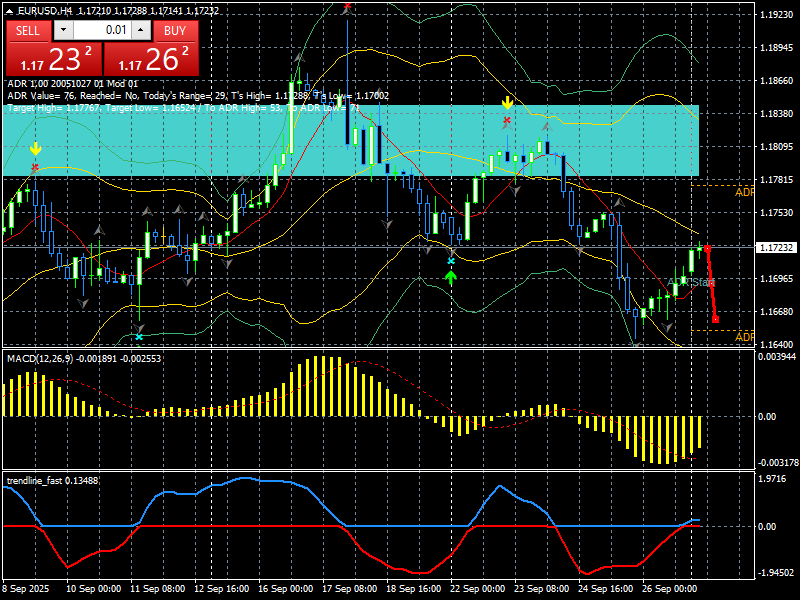Select the cyan cross marker near 11 Sep low

coord(139,337)
